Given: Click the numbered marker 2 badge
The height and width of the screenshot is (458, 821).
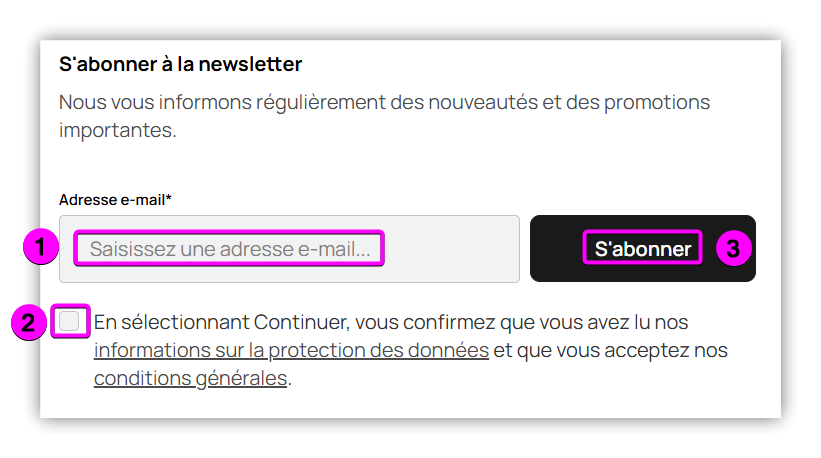Looking at the screenshot, I should click(x=28, y=323).
